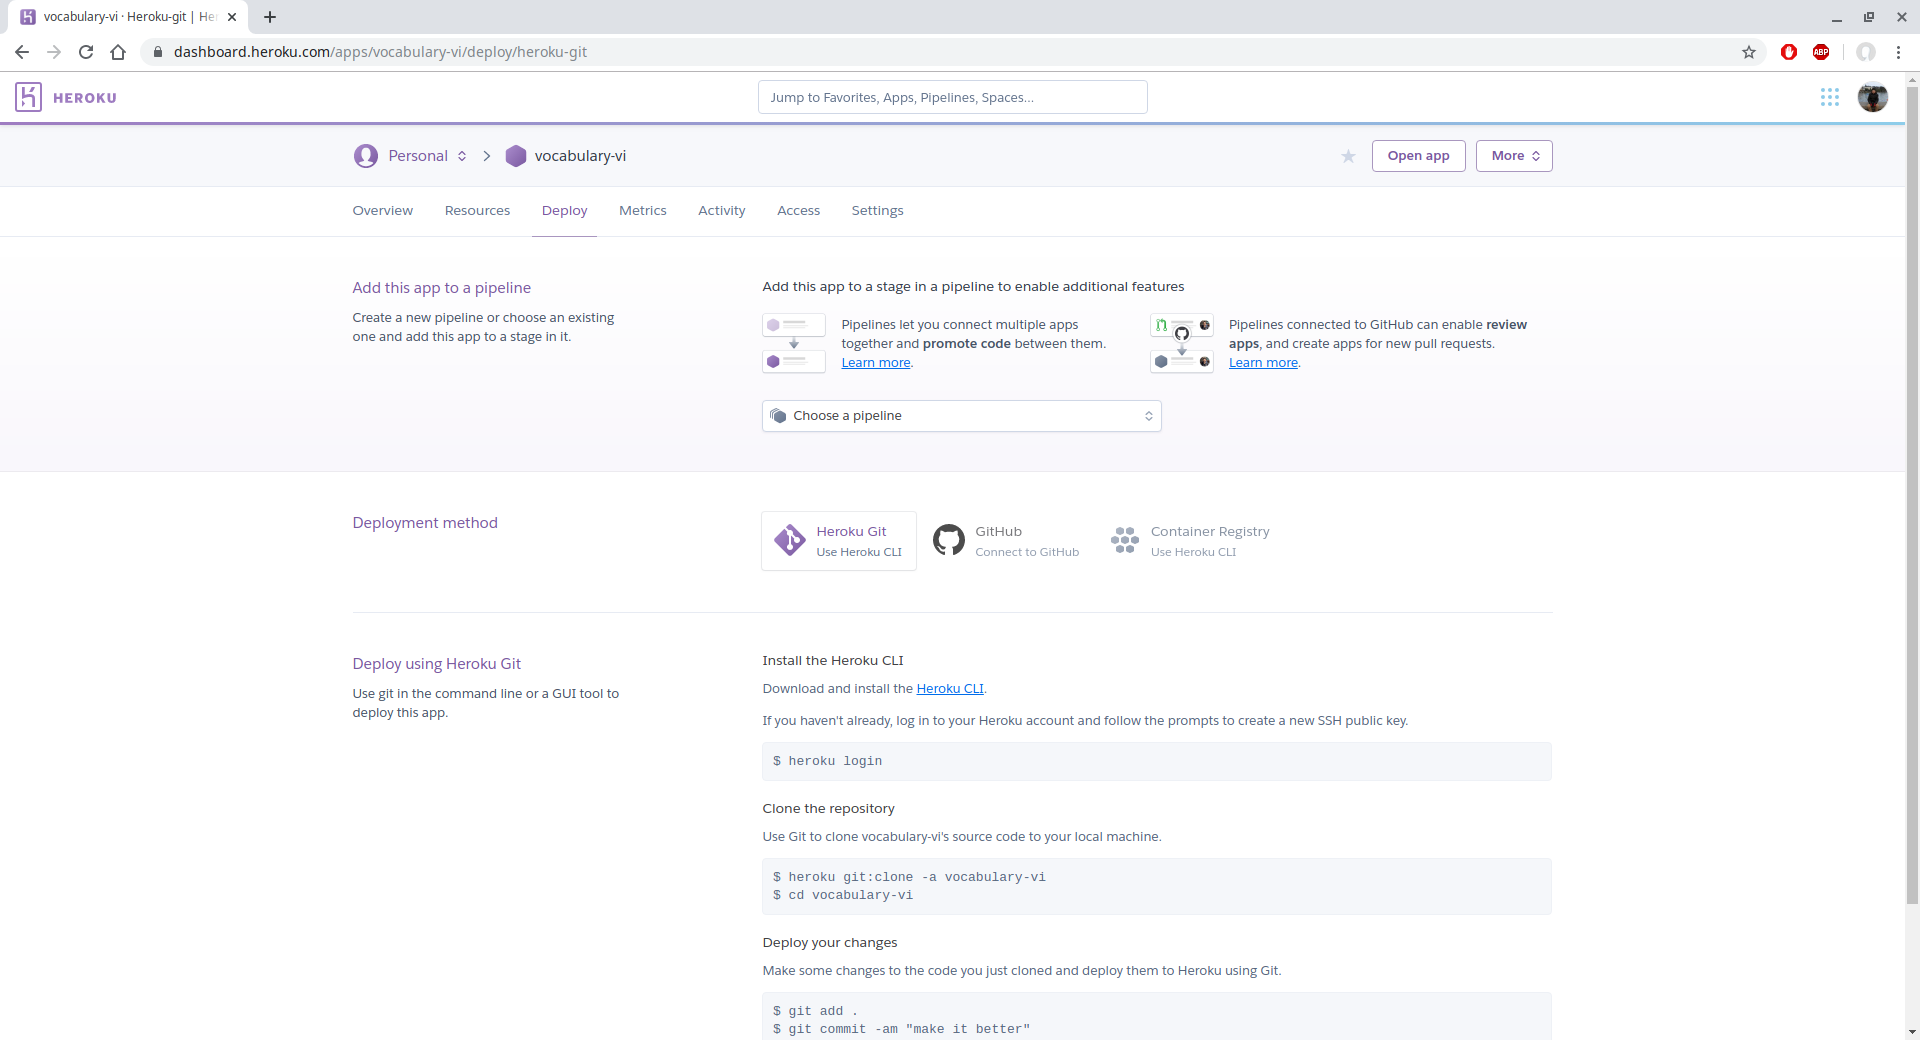Open the browser home page
This screenshot has width=1920, height=1040.
click(118, 52)
